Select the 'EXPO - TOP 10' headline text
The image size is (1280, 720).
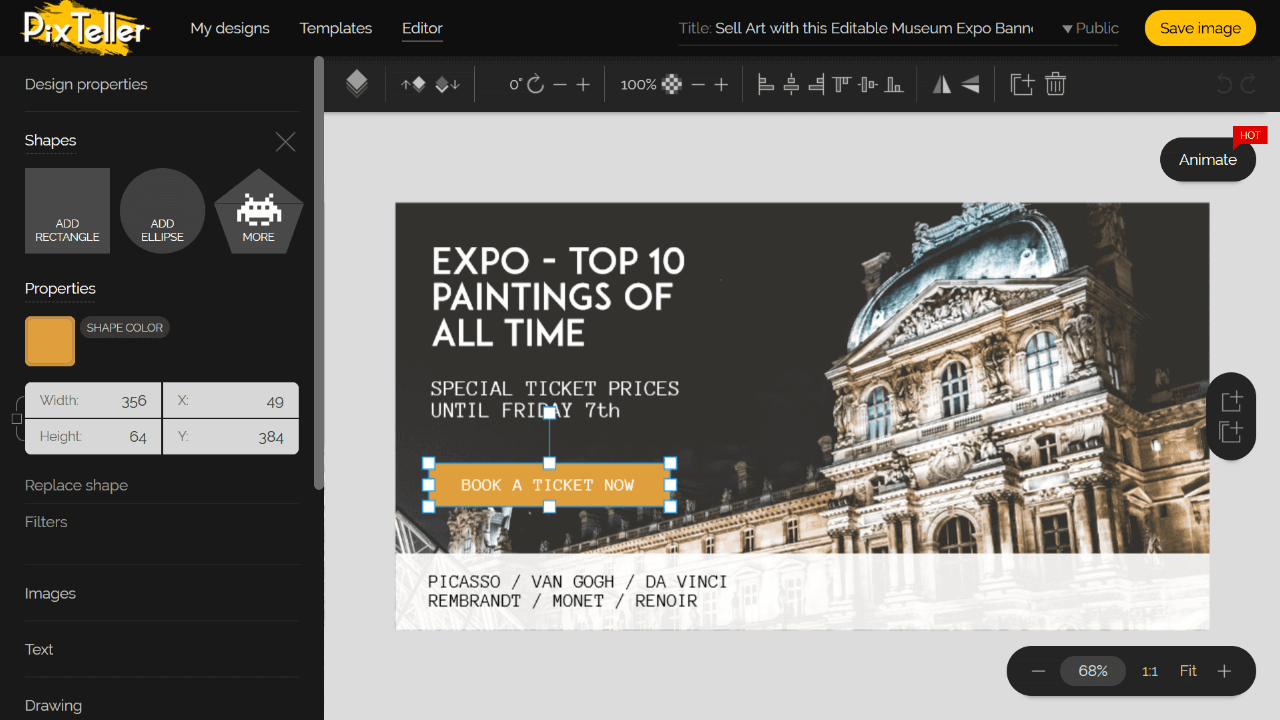(x=558, y=296)
